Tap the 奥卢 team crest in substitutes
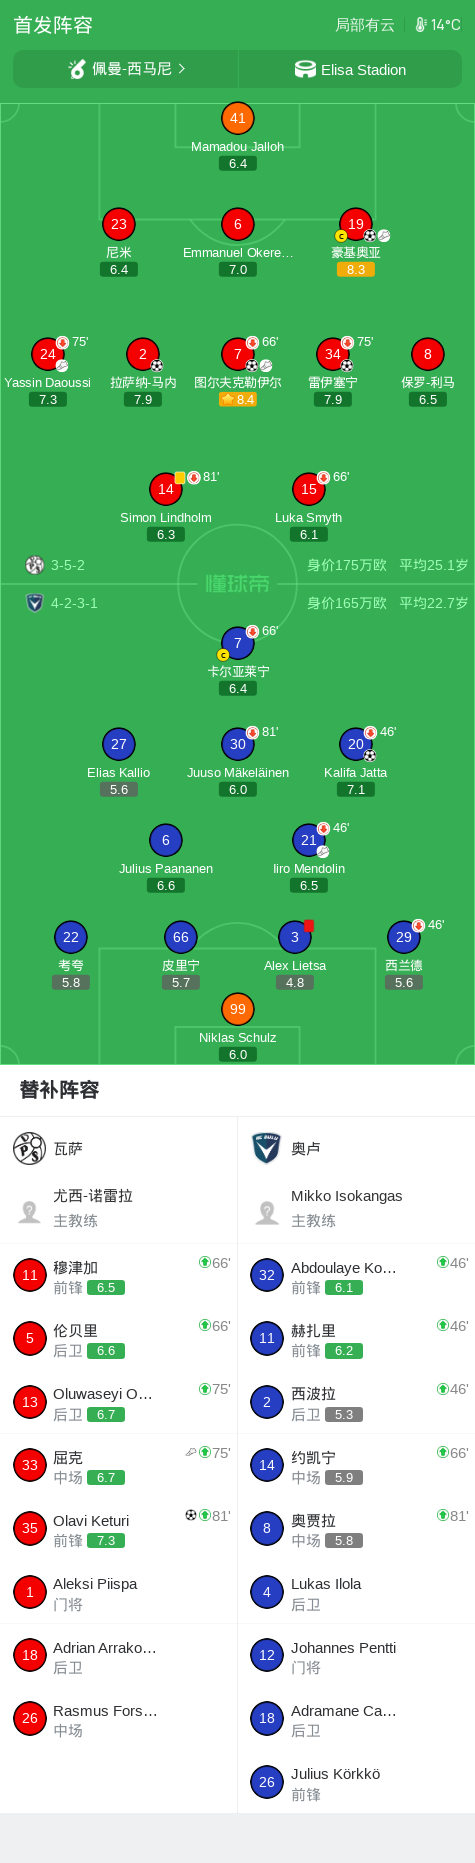Viewport: 475px width, 1863px height. pyautogui.click(x=266, y=1148)
